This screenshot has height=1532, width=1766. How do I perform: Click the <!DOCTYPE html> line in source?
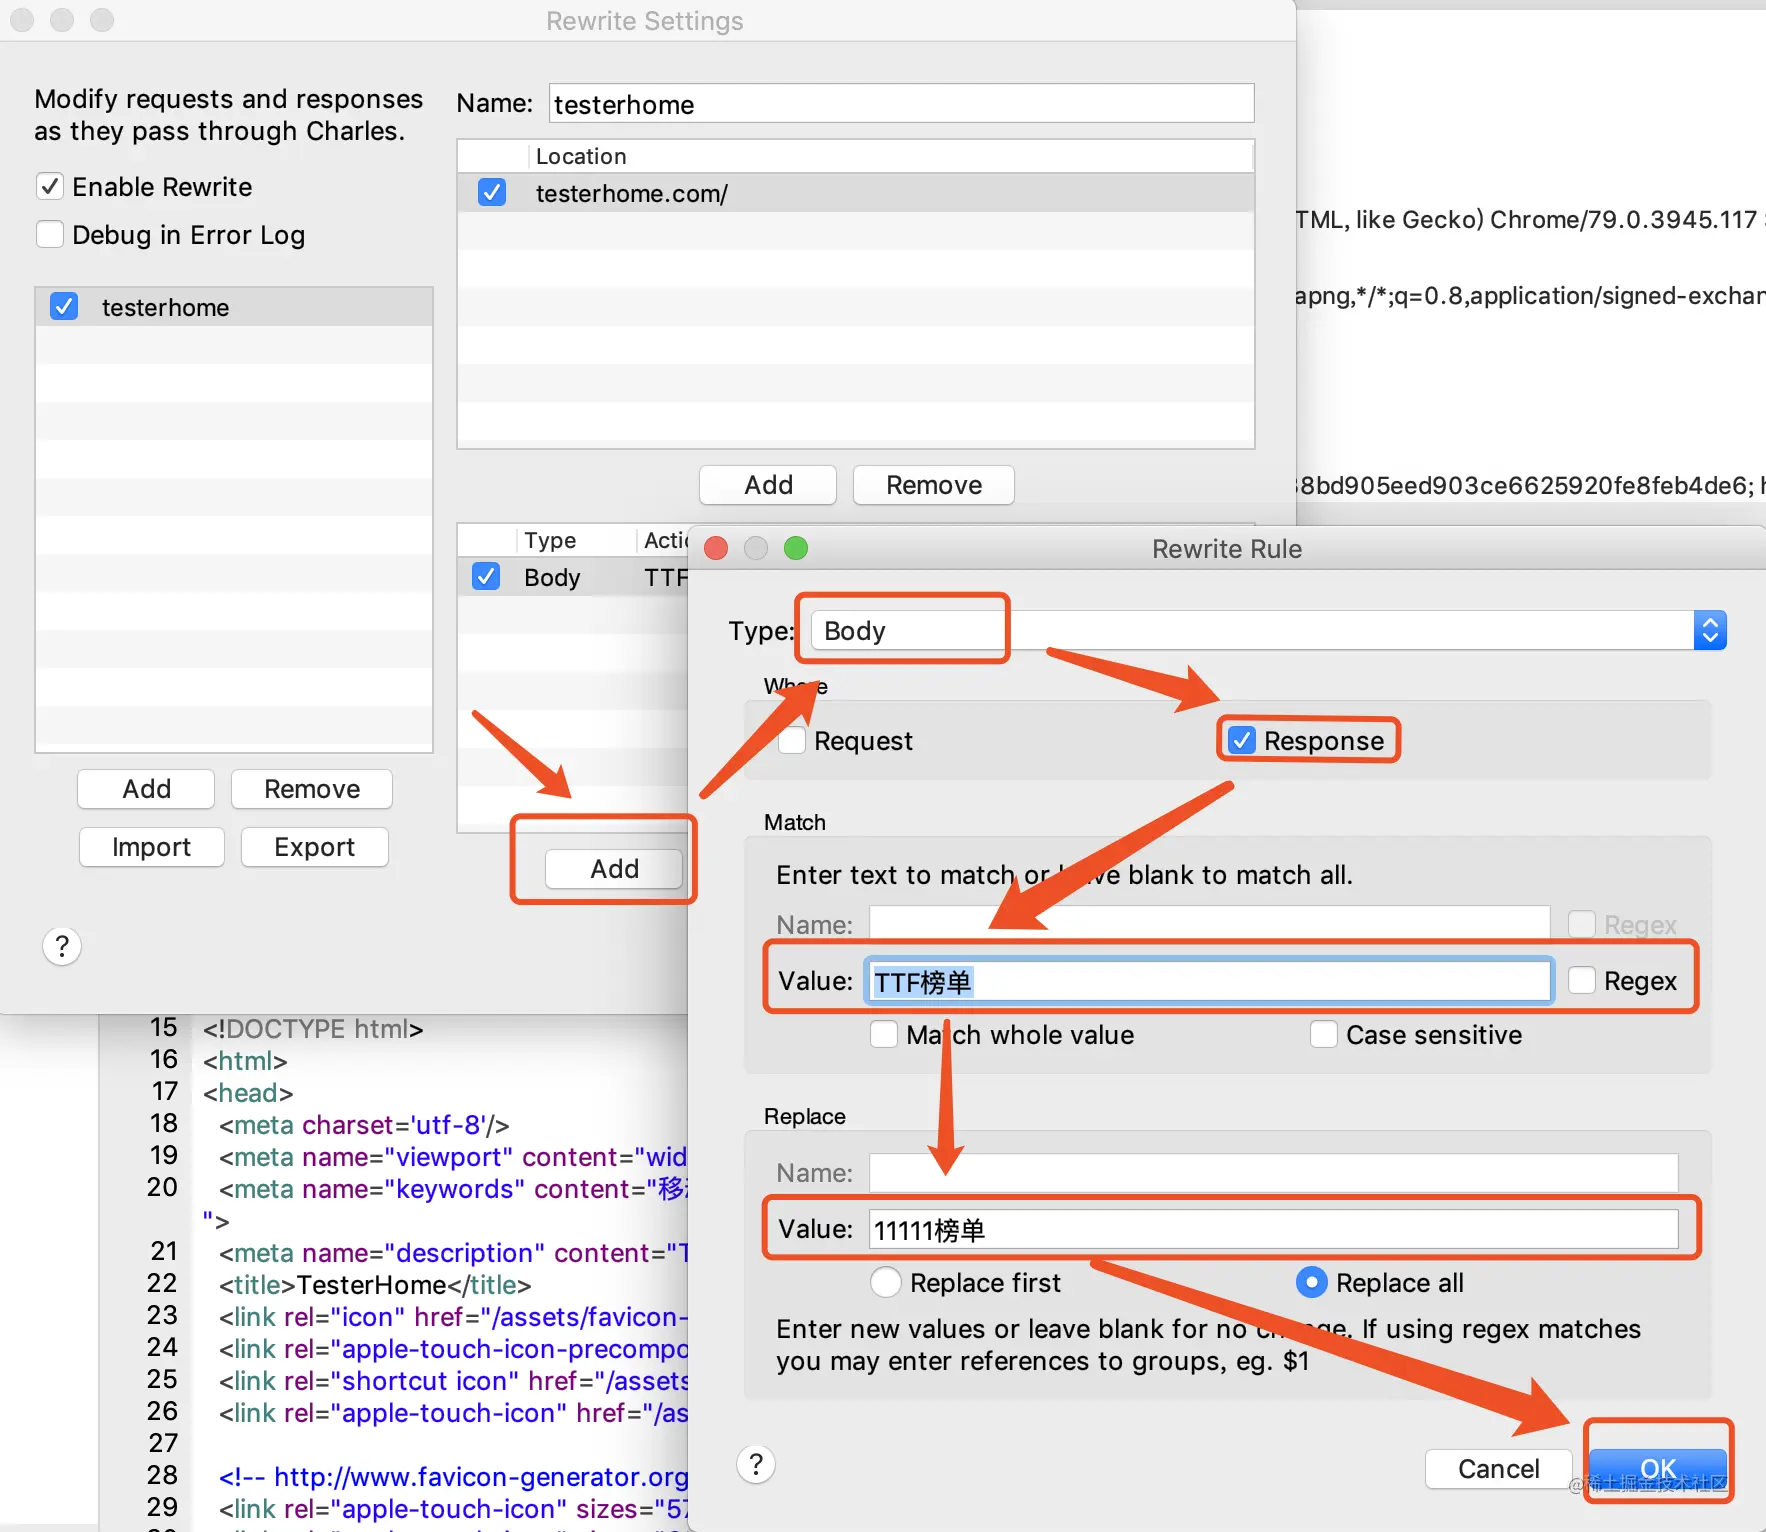[313, 1029]
